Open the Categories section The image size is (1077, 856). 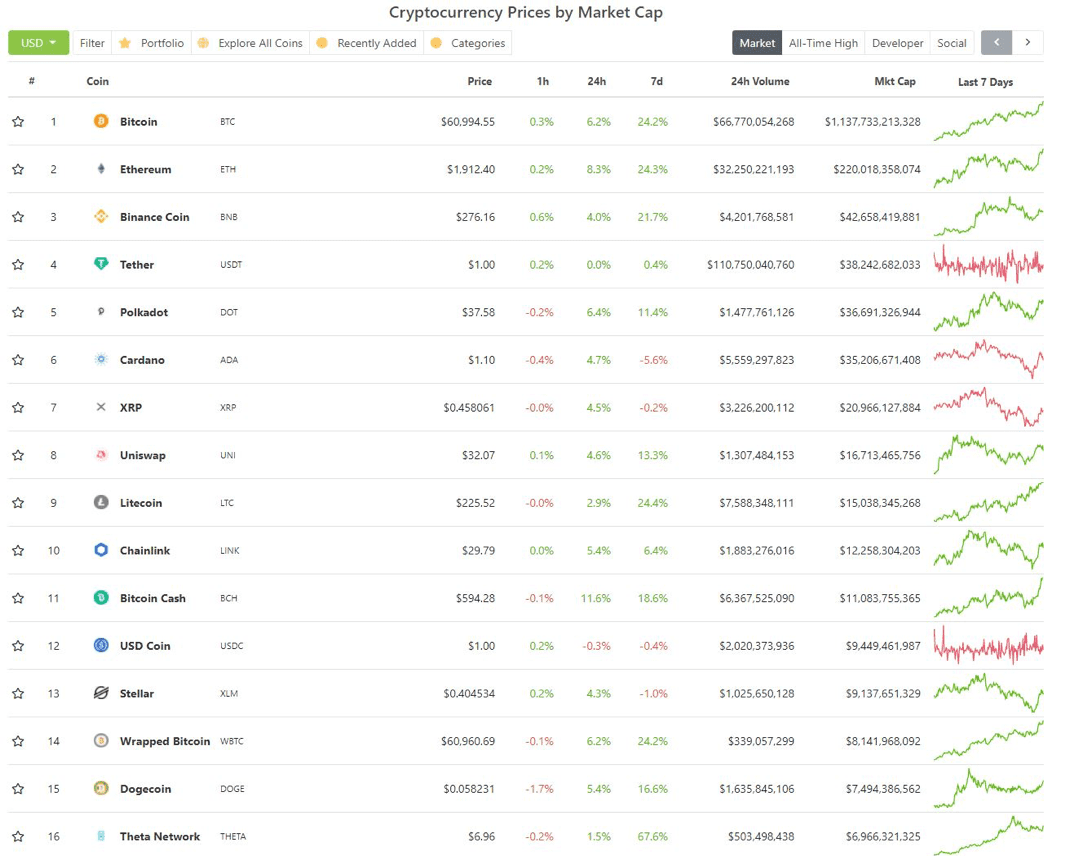point(468,43)
